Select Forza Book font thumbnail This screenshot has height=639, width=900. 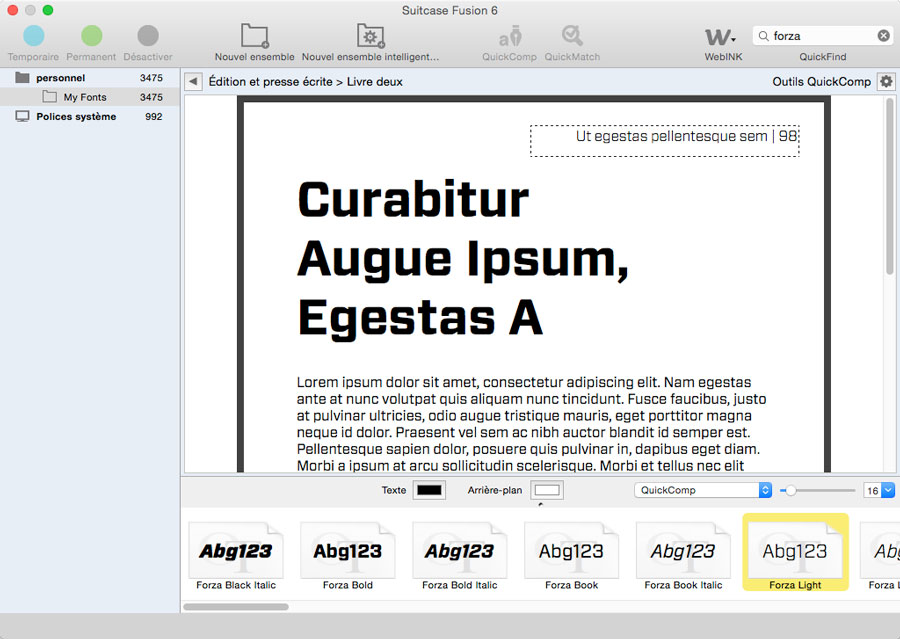pyautogui.click(x=572, y=556)
